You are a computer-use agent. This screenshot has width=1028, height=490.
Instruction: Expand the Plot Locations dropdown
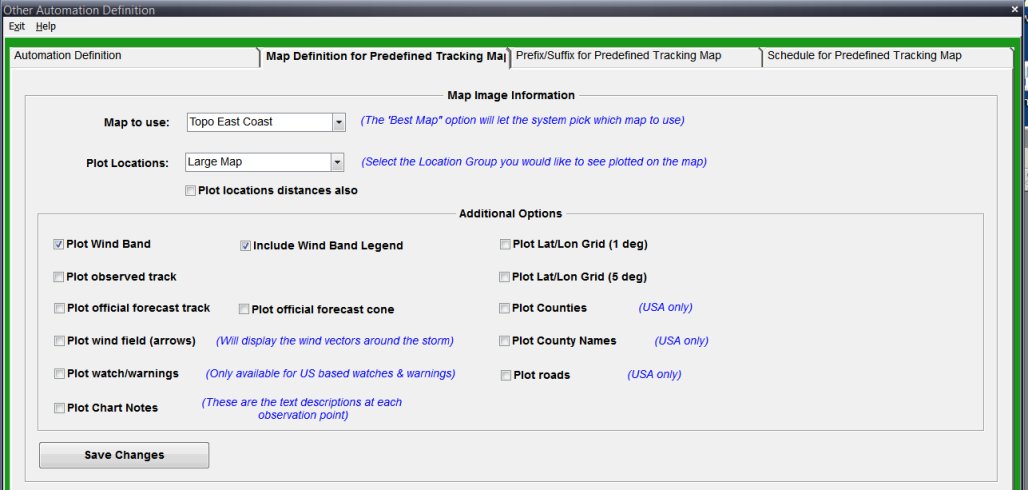coord(337,162)
